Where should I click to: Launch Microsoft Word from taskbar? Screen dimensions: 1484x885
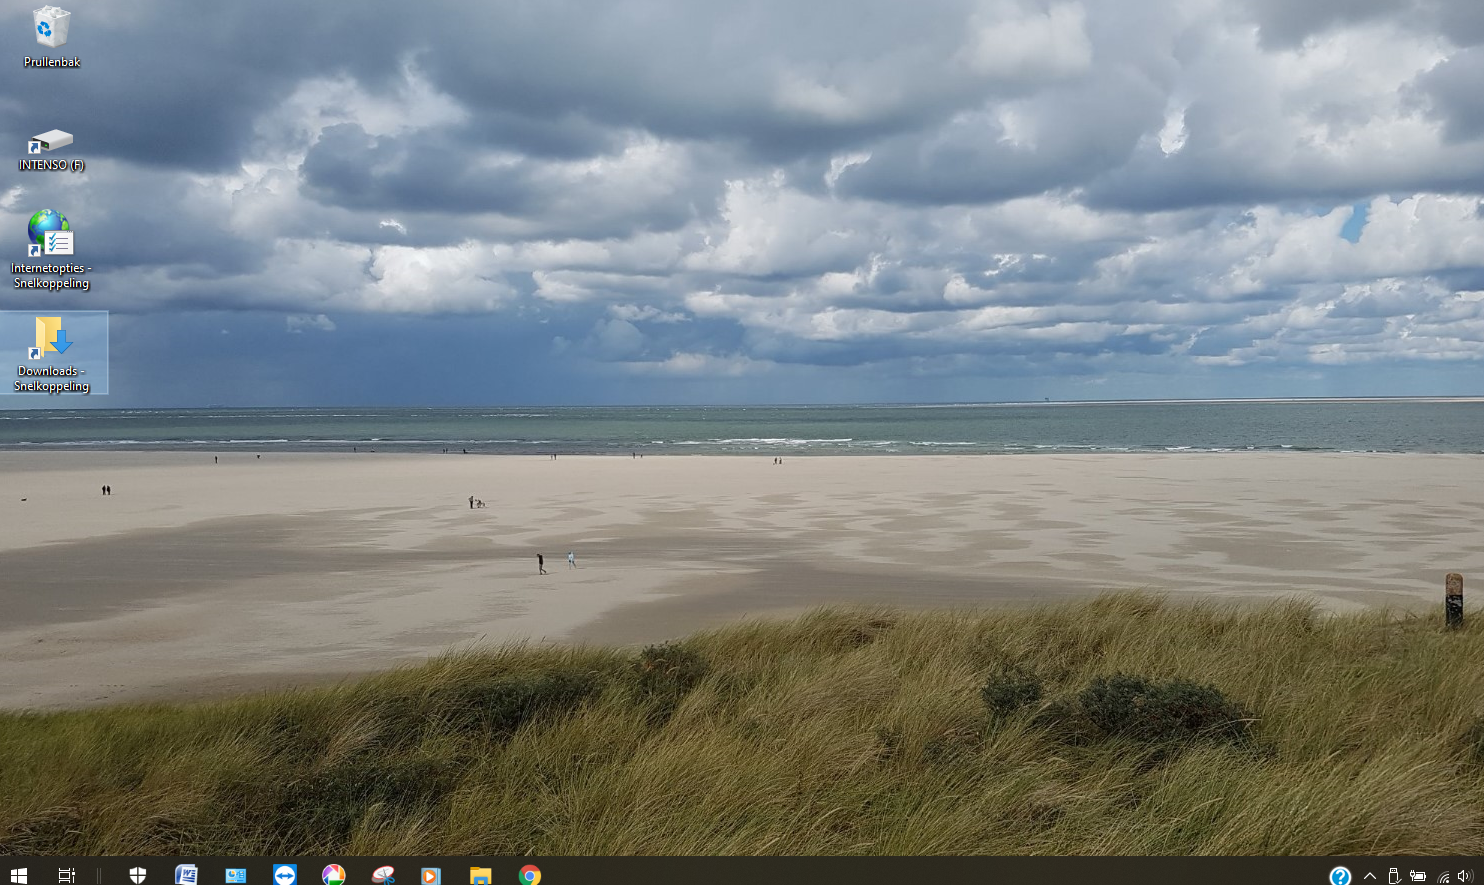[x=186, y=875]
